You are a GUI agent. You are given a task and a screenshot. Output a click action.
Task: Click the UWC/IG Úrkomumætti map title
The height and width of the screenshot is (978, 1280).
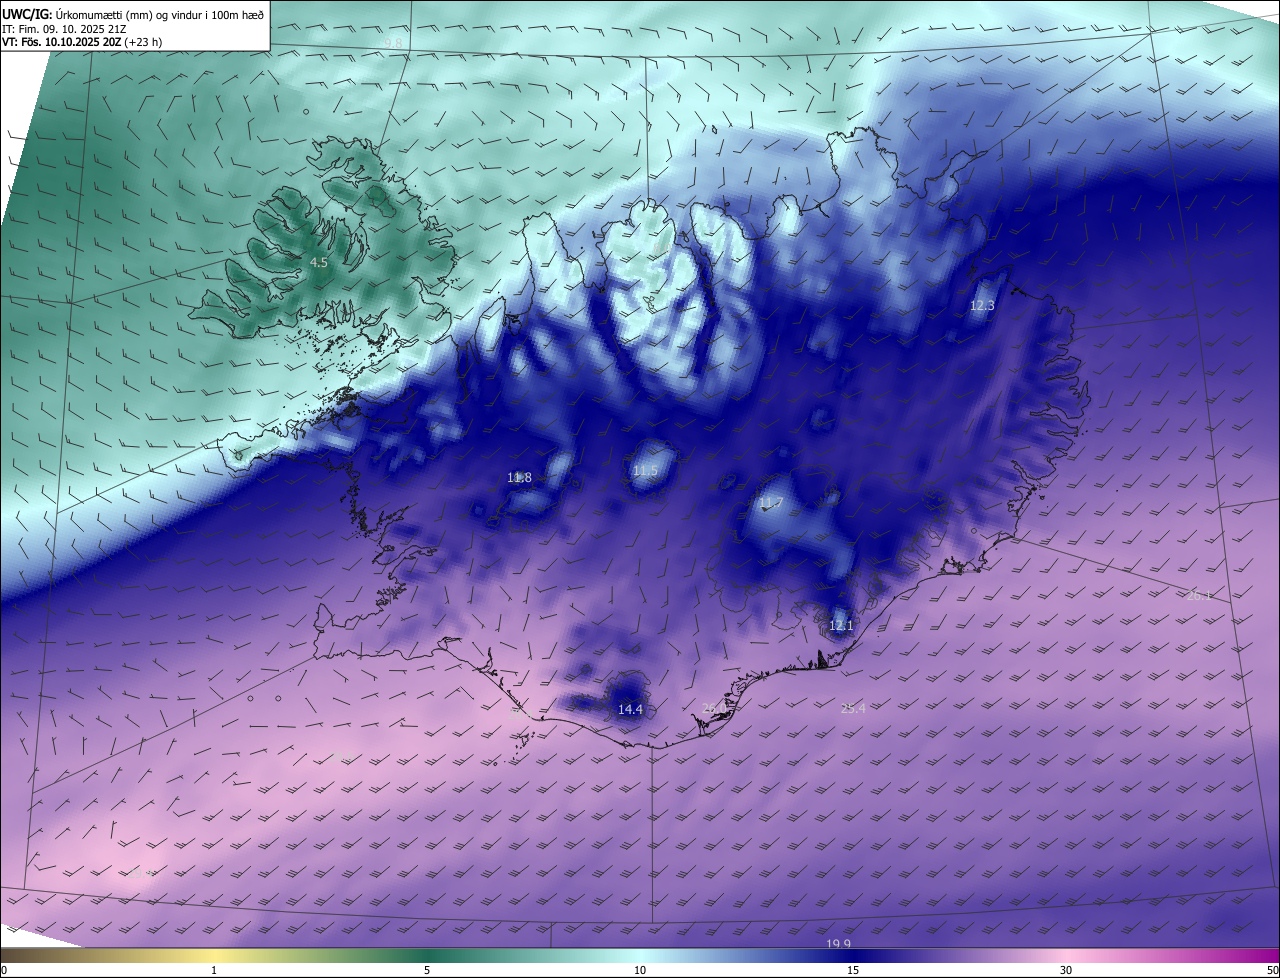click(133, 14)
